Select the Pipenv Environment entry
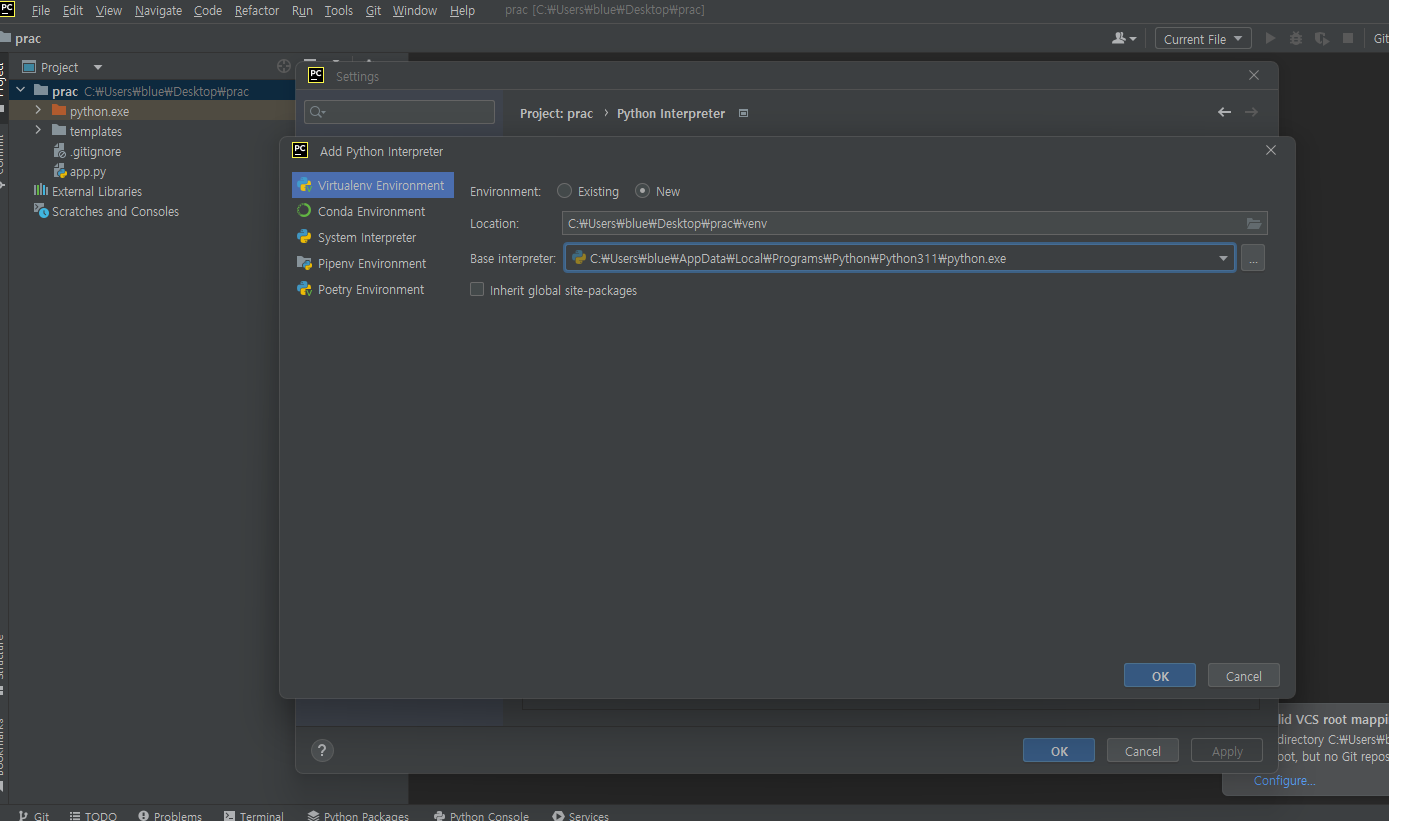 click(372, 263)
